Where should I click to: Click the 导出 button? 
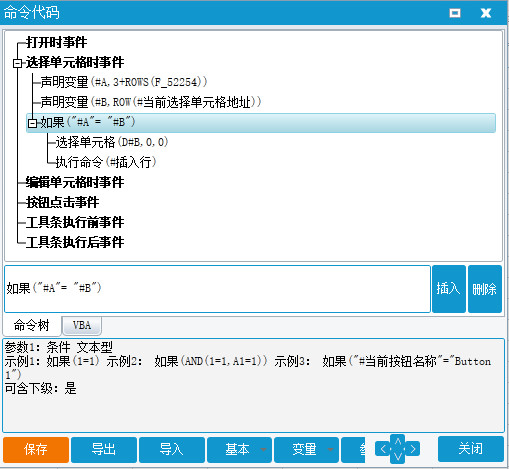click(x=104, y=450)
